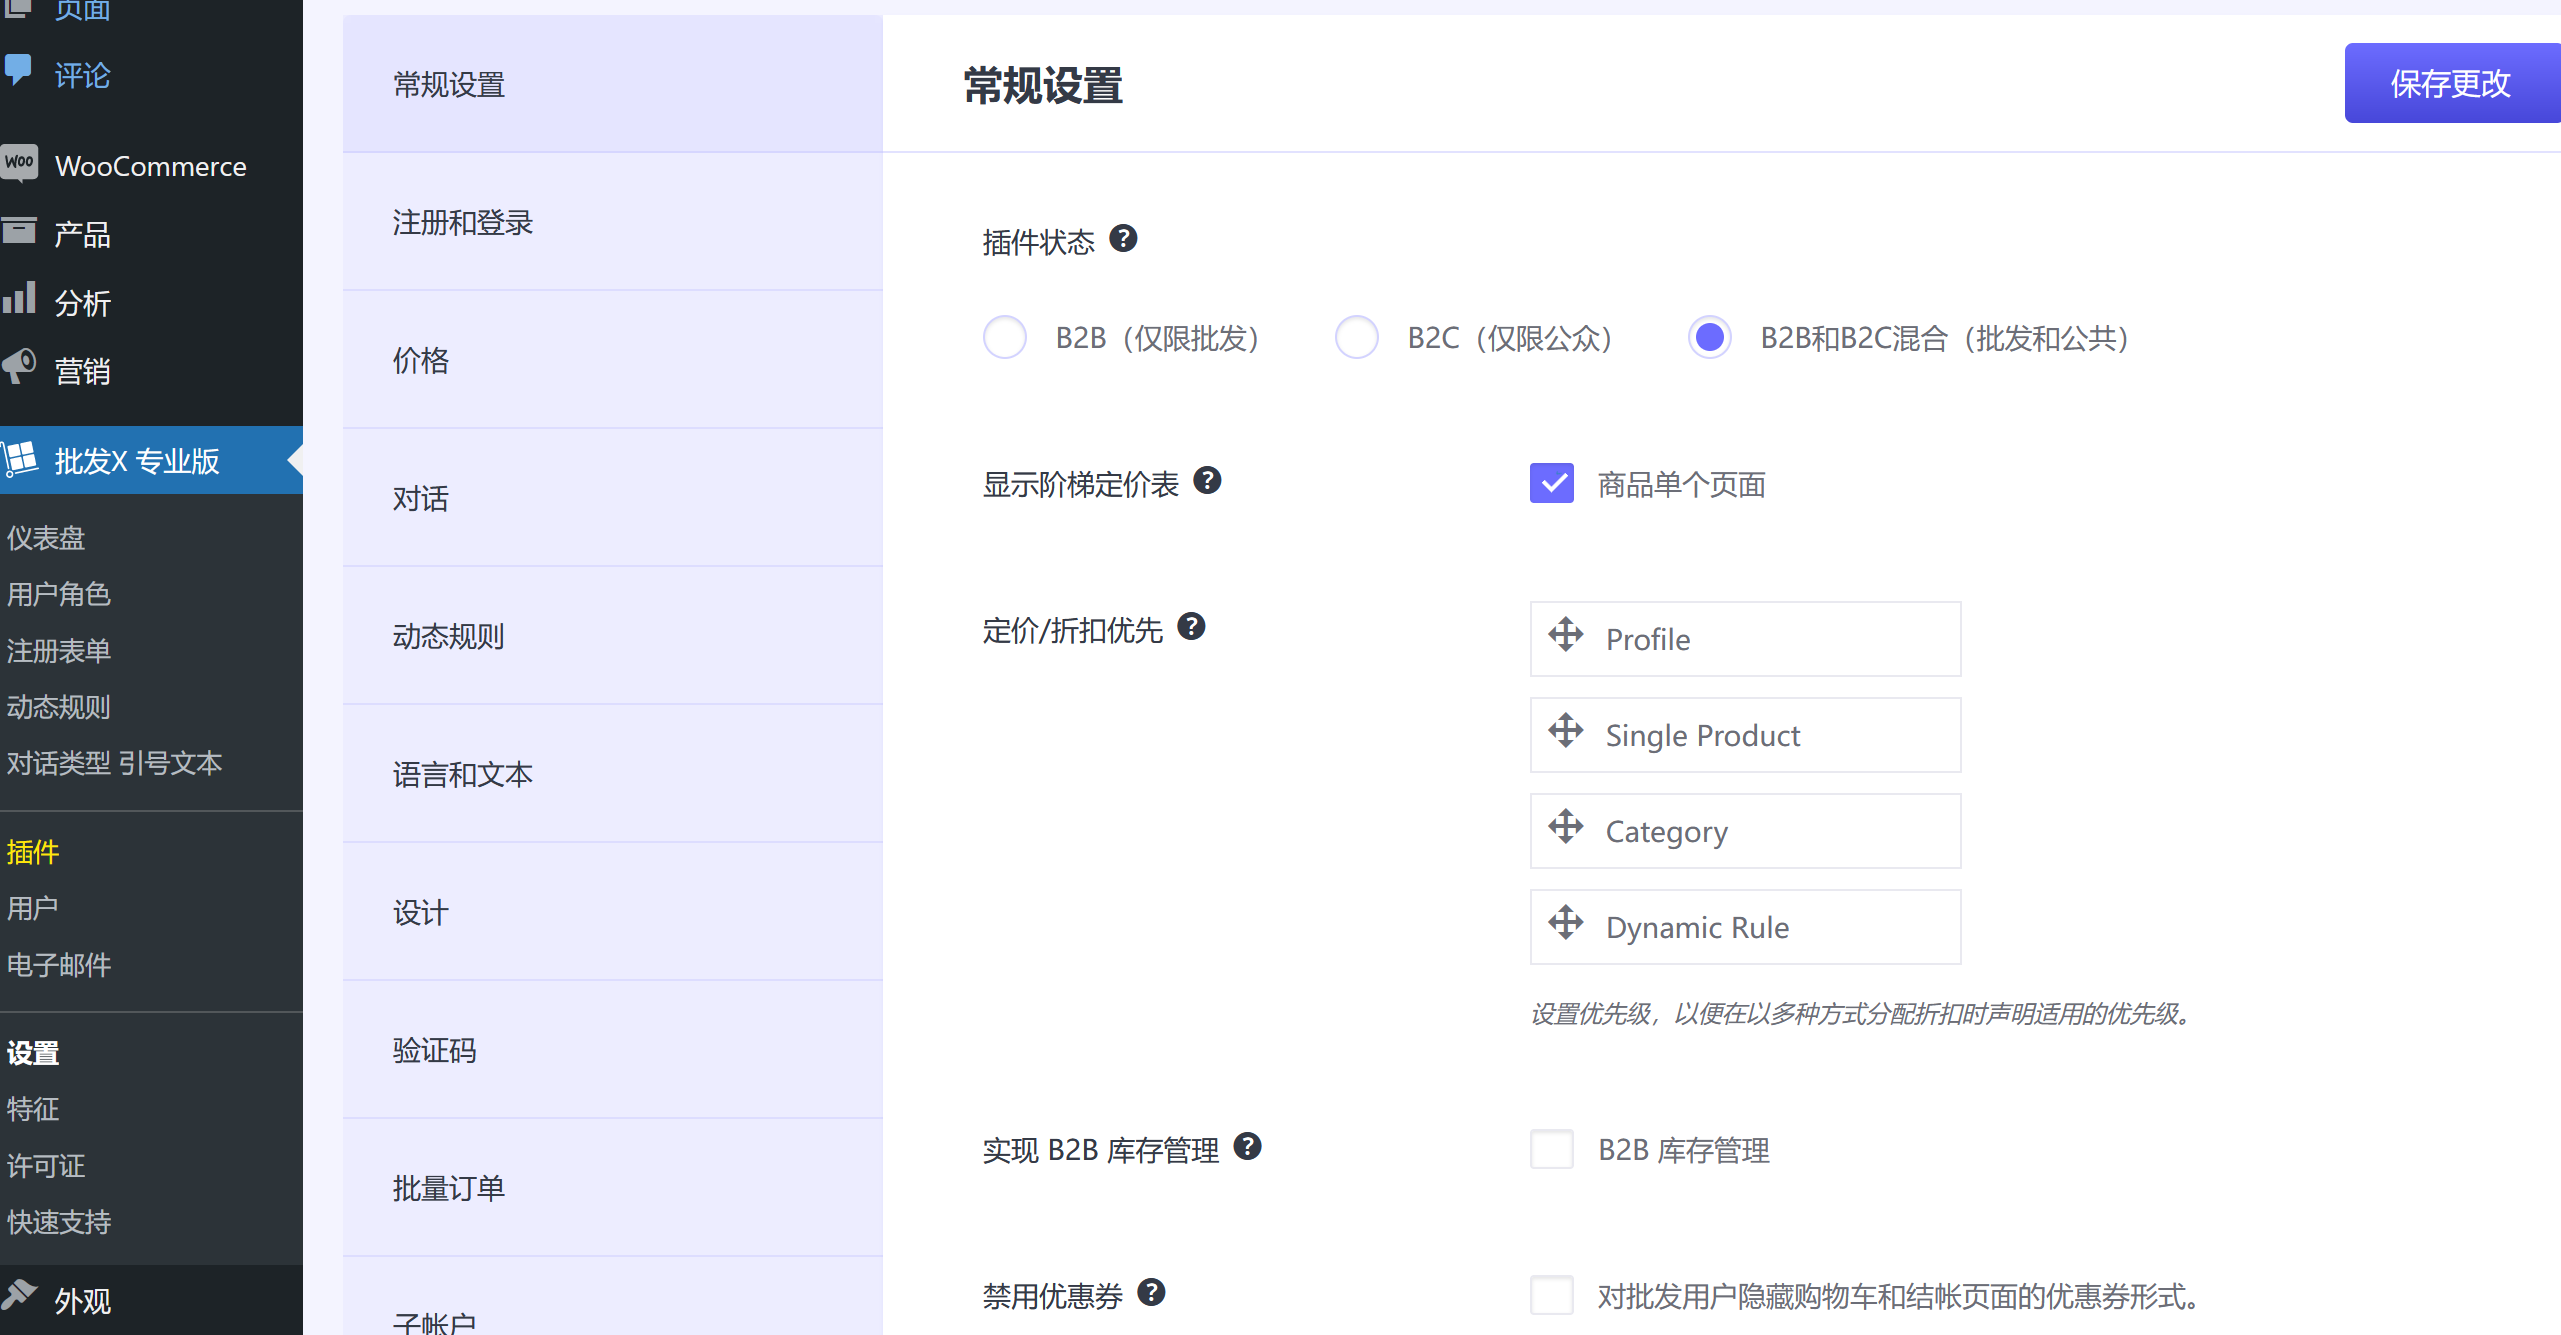Screen dimensions: 2561x1335
Task: Click the 保存更改 button
Action: [2449, 83]
